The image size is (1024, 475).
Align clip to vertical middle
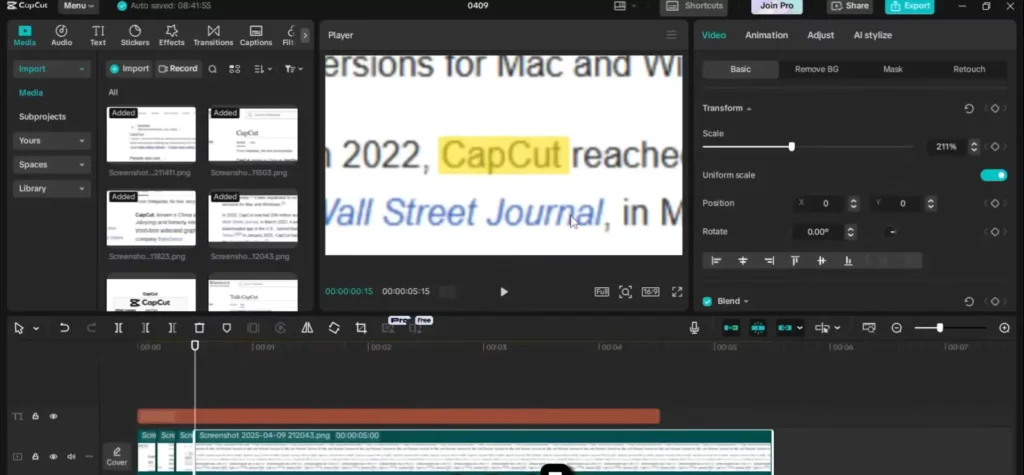[x=822, y=261]
